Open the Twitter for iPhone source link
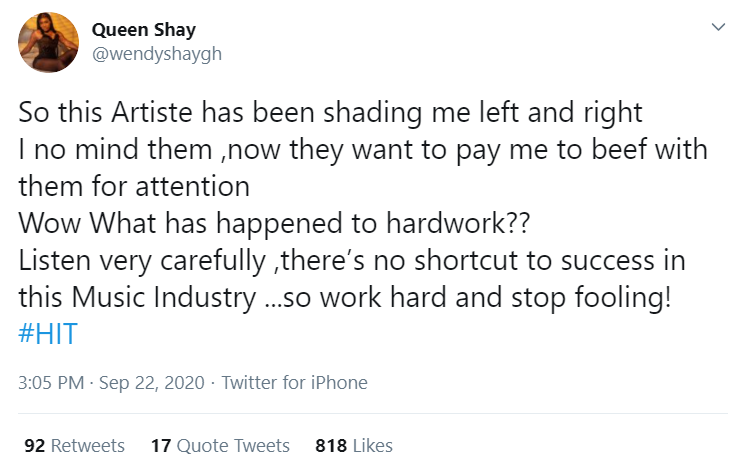This screenshot has height=469, width=747. [294, 382]
